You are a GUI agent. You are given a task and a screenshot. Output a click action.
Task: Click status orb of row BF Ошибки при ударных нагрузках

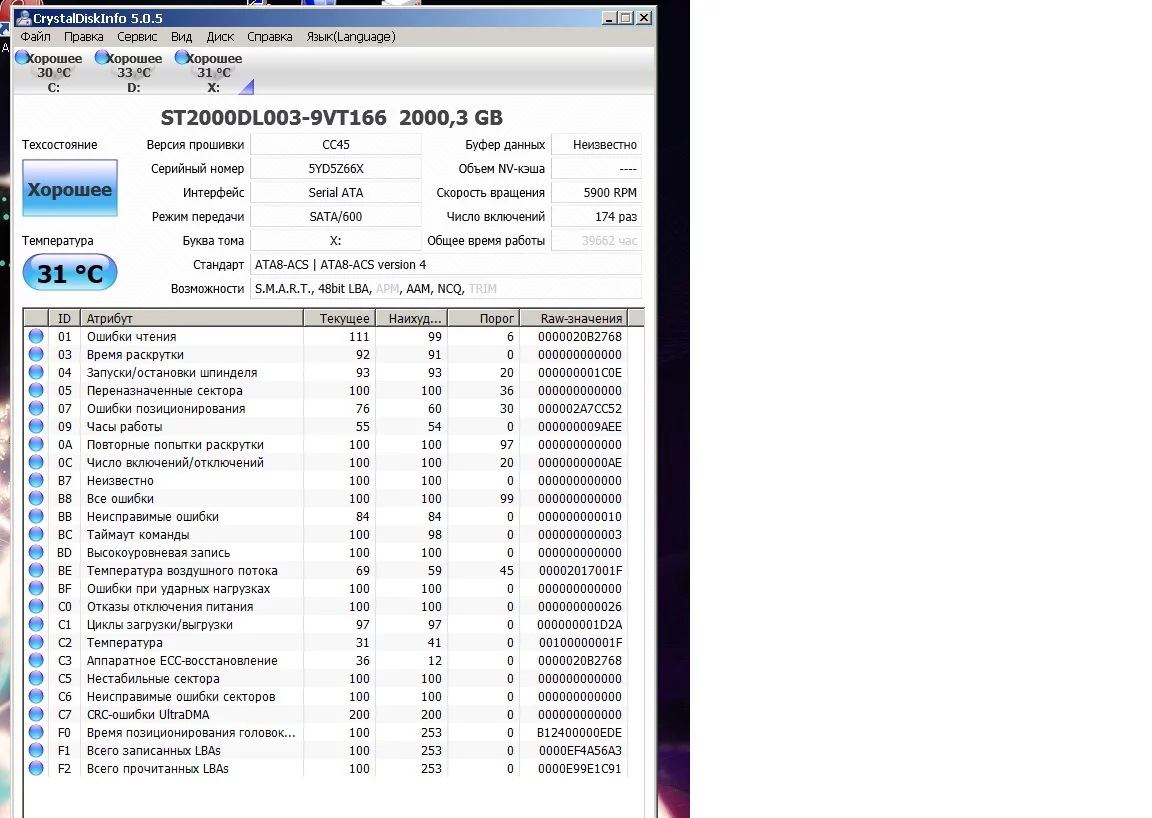tap(36, 588)
